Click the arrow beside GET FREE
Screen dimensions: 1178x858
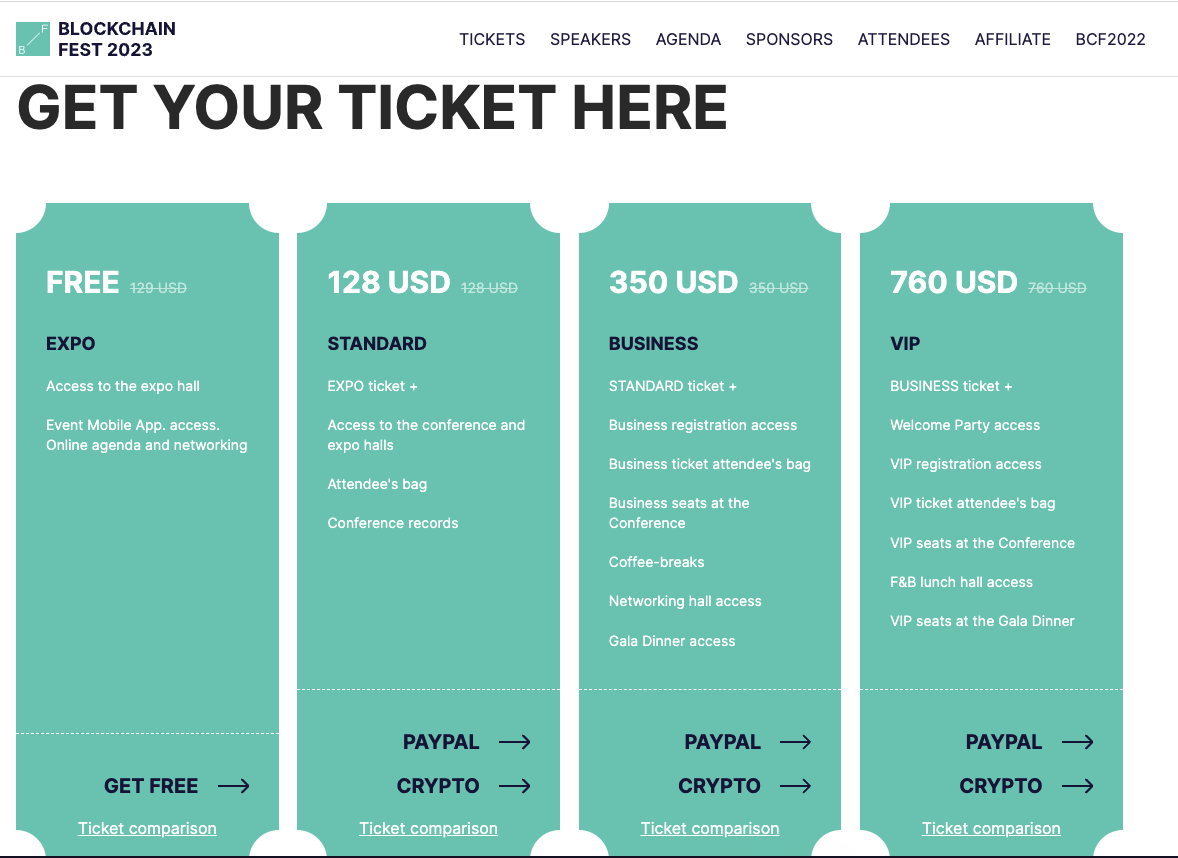click(234, 786)
